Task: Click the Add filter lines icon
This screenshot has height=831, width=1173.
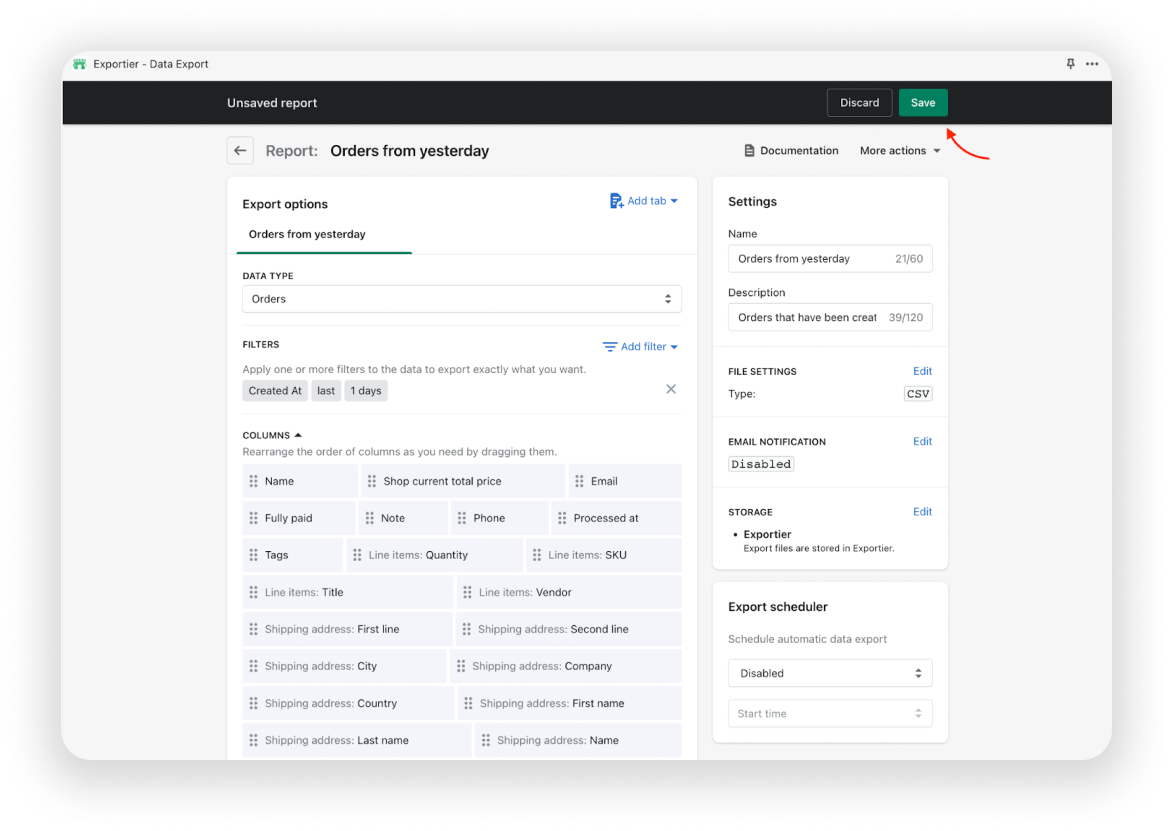Action: [x=610, y=346]
